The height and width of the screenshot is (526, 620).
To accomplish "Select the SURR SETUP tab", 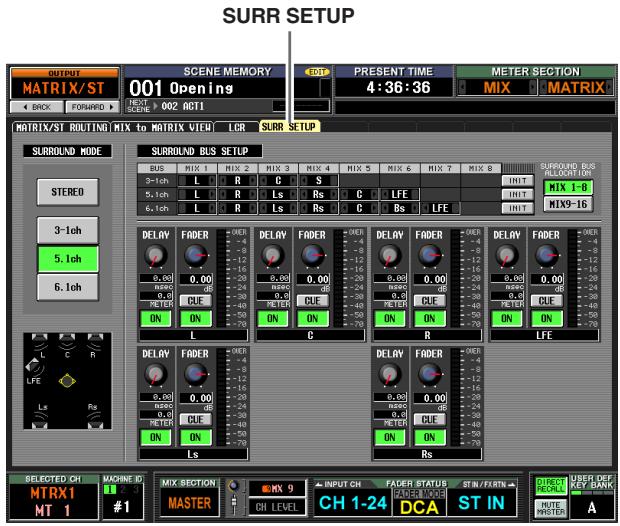I will [289, 127].
